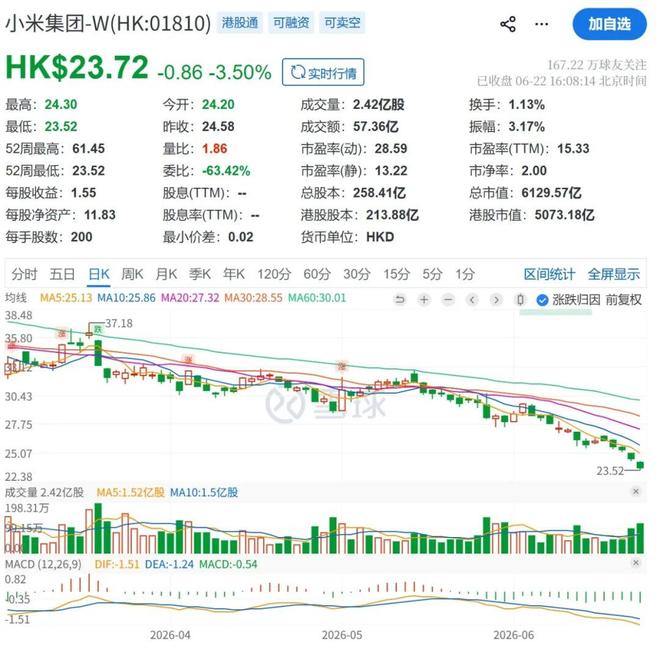Click the MA20:27.32 moving average label
The height and width of the screenshot is (649, 660).
coord(190,298)
